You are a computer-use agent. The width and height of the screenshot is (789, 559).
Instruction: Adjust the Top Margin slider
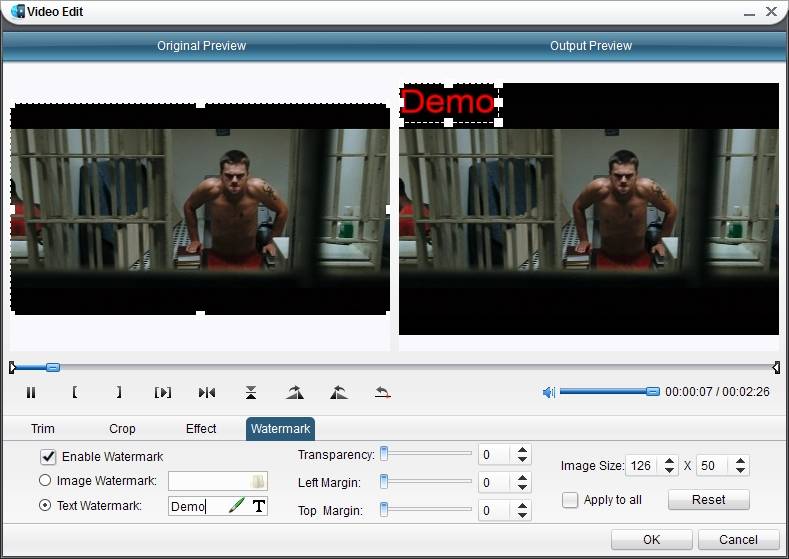[x=384, y=510]
